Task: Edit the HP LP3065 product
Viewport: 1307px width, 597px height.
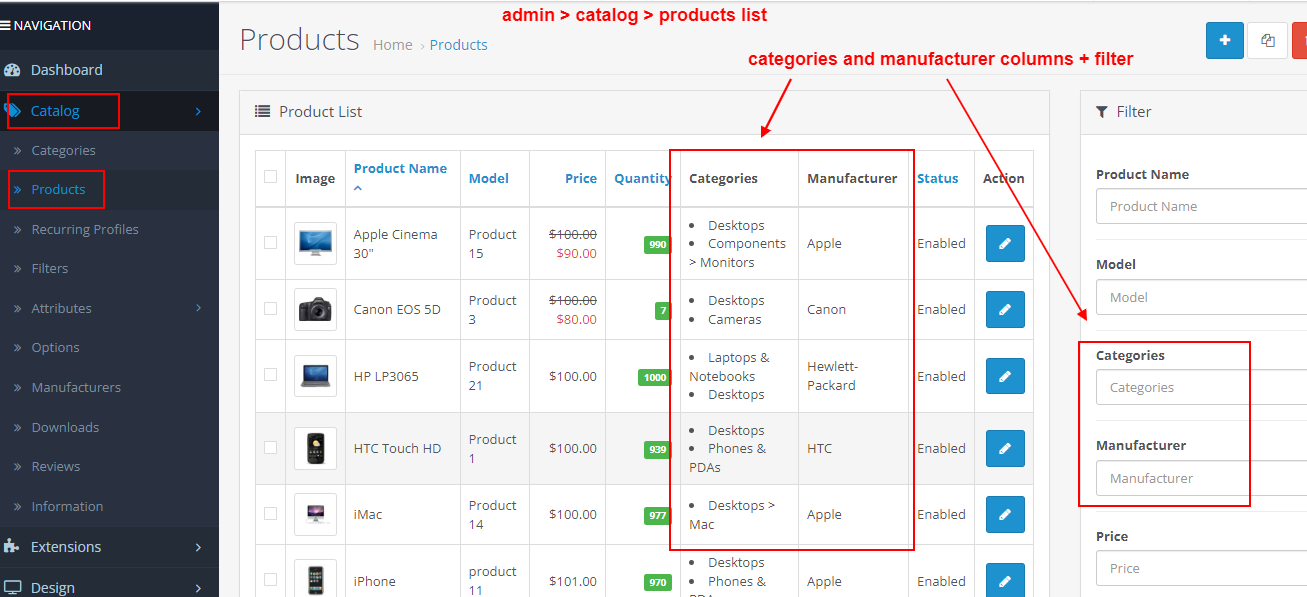Action: click(1004, 376)
